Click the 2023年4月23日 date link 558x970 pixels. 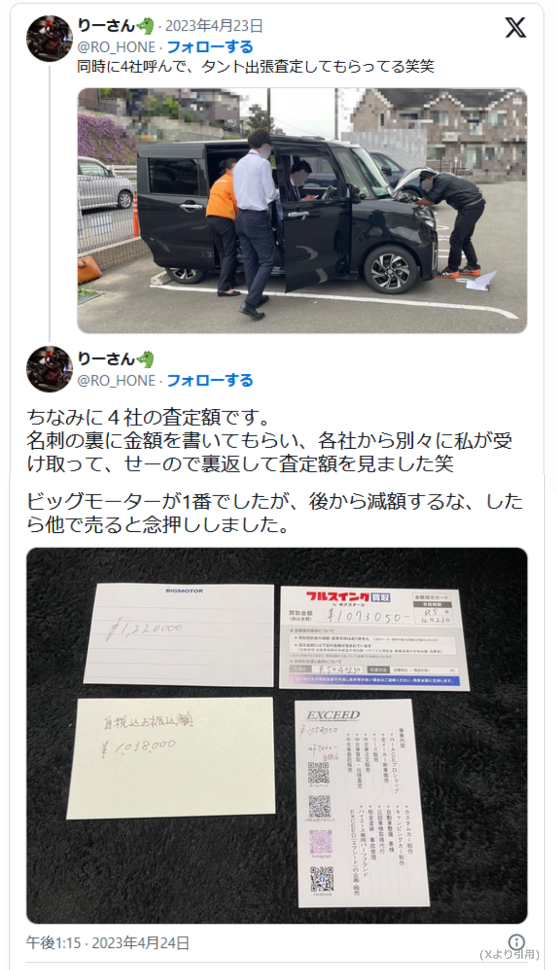[x=214, y=26]
